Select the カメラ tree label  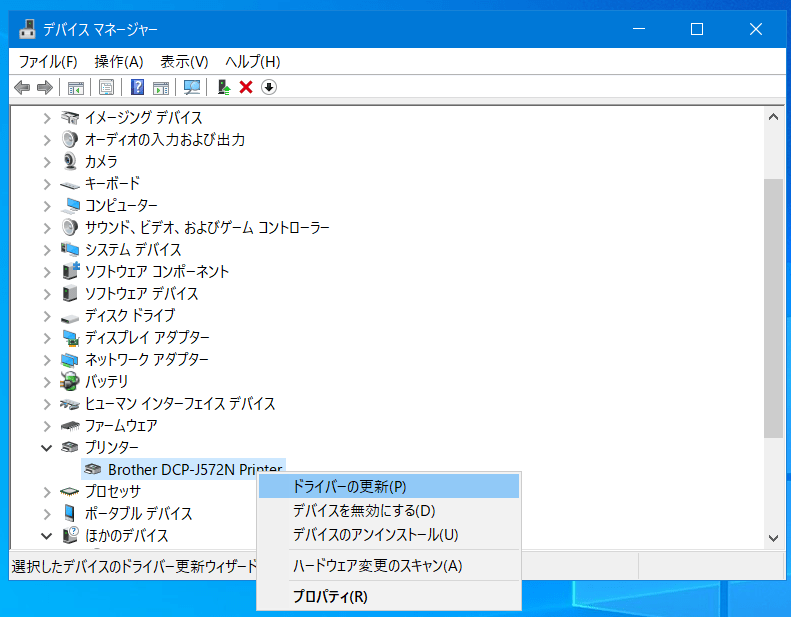[x=101, y=161]
